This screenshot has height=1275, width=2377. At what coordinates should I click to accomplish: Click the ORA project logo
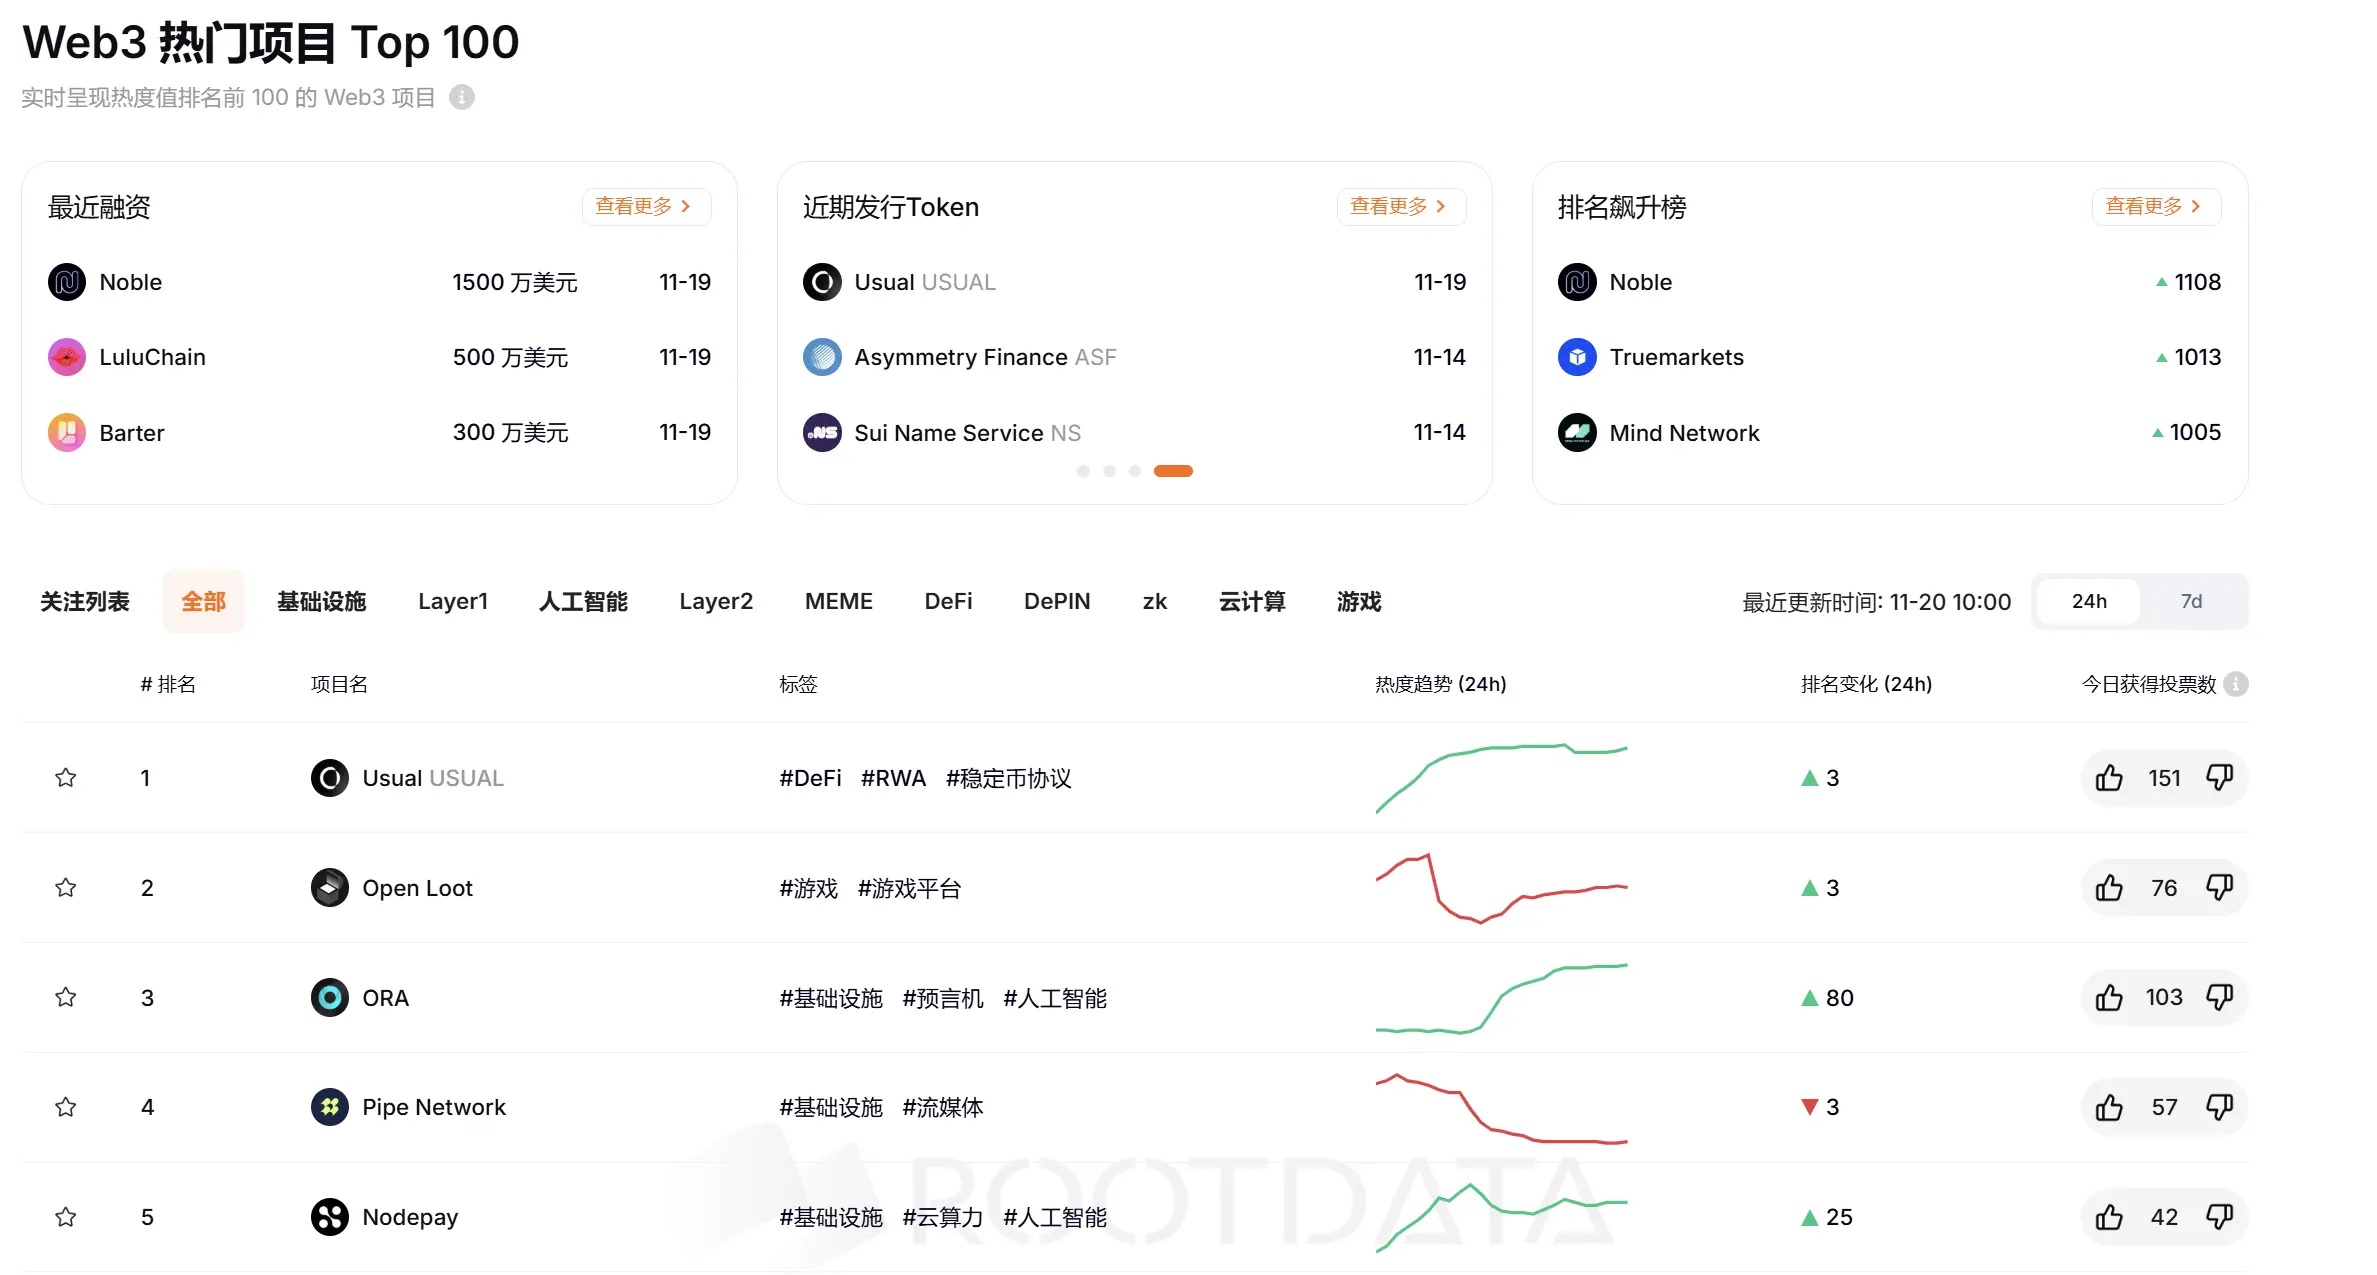coord(329,997)
